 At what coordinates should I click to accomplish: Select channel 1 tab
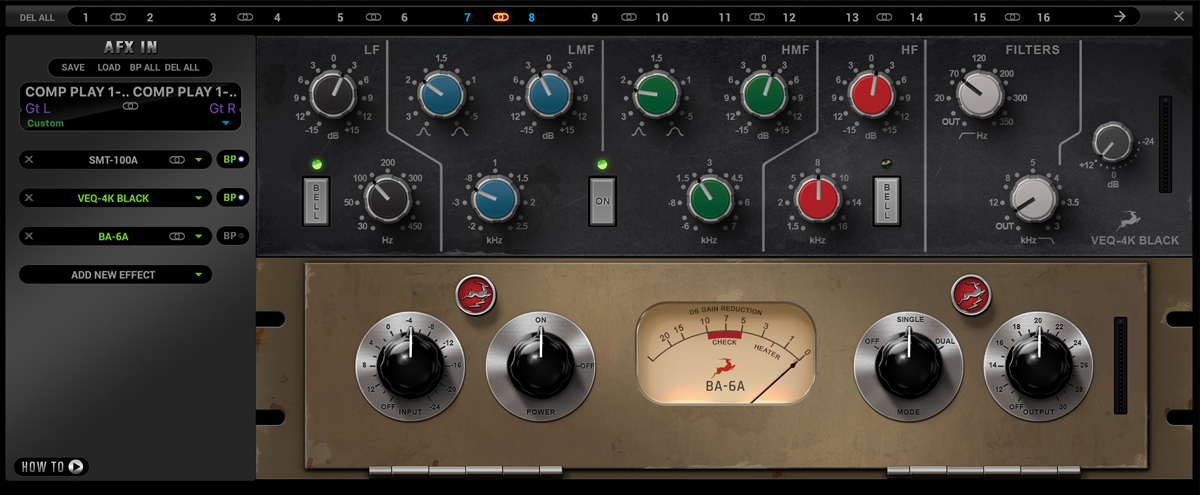tap(86, 17)
